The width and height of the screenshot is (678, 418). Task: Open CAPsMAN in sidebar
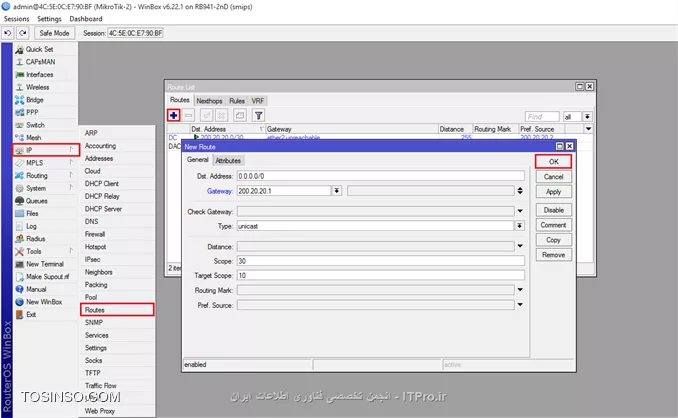[45, 62]
